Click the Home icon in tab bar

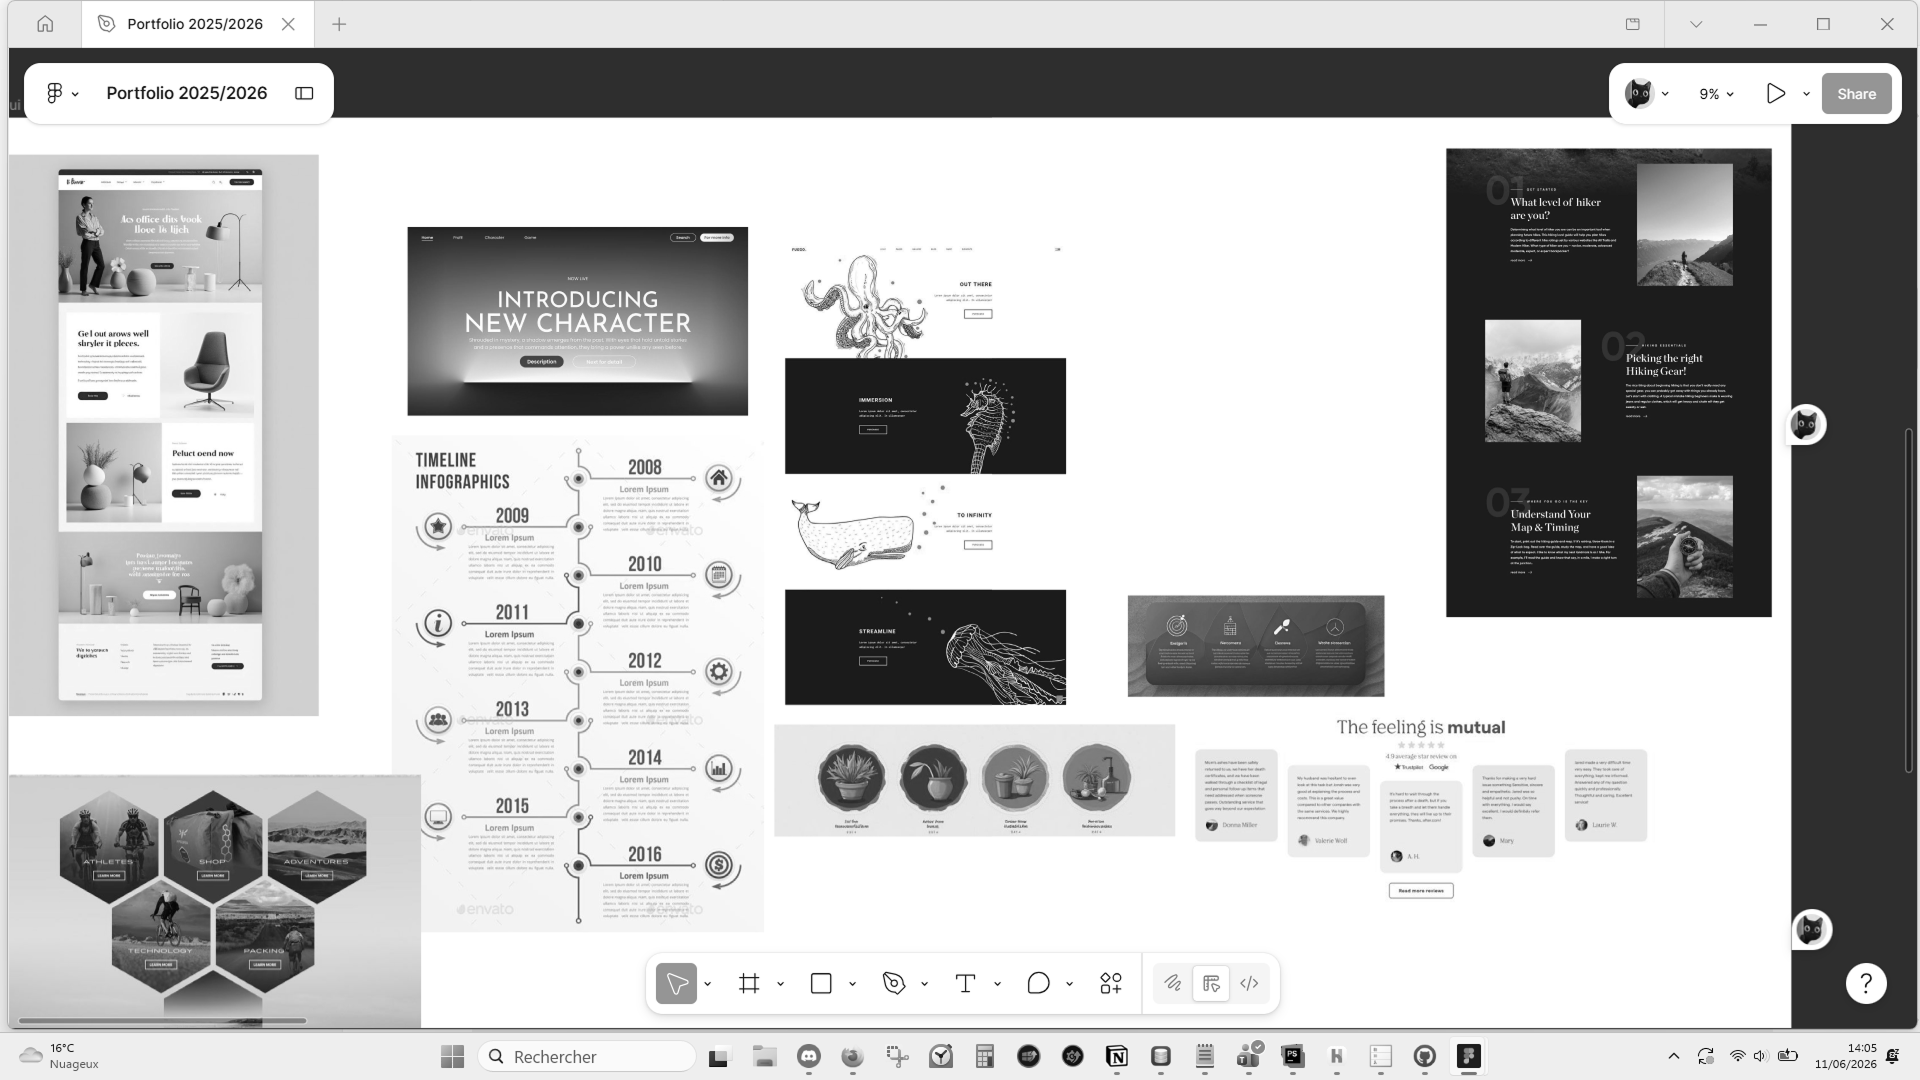45,24
